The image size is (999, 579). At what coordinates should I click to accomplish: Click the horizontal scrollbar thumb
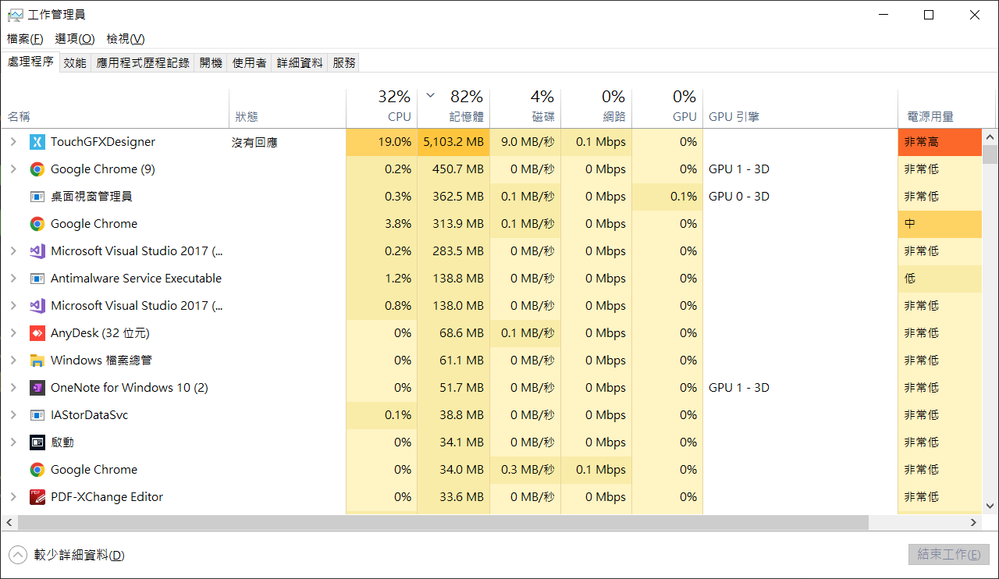[x=443, y=522]
